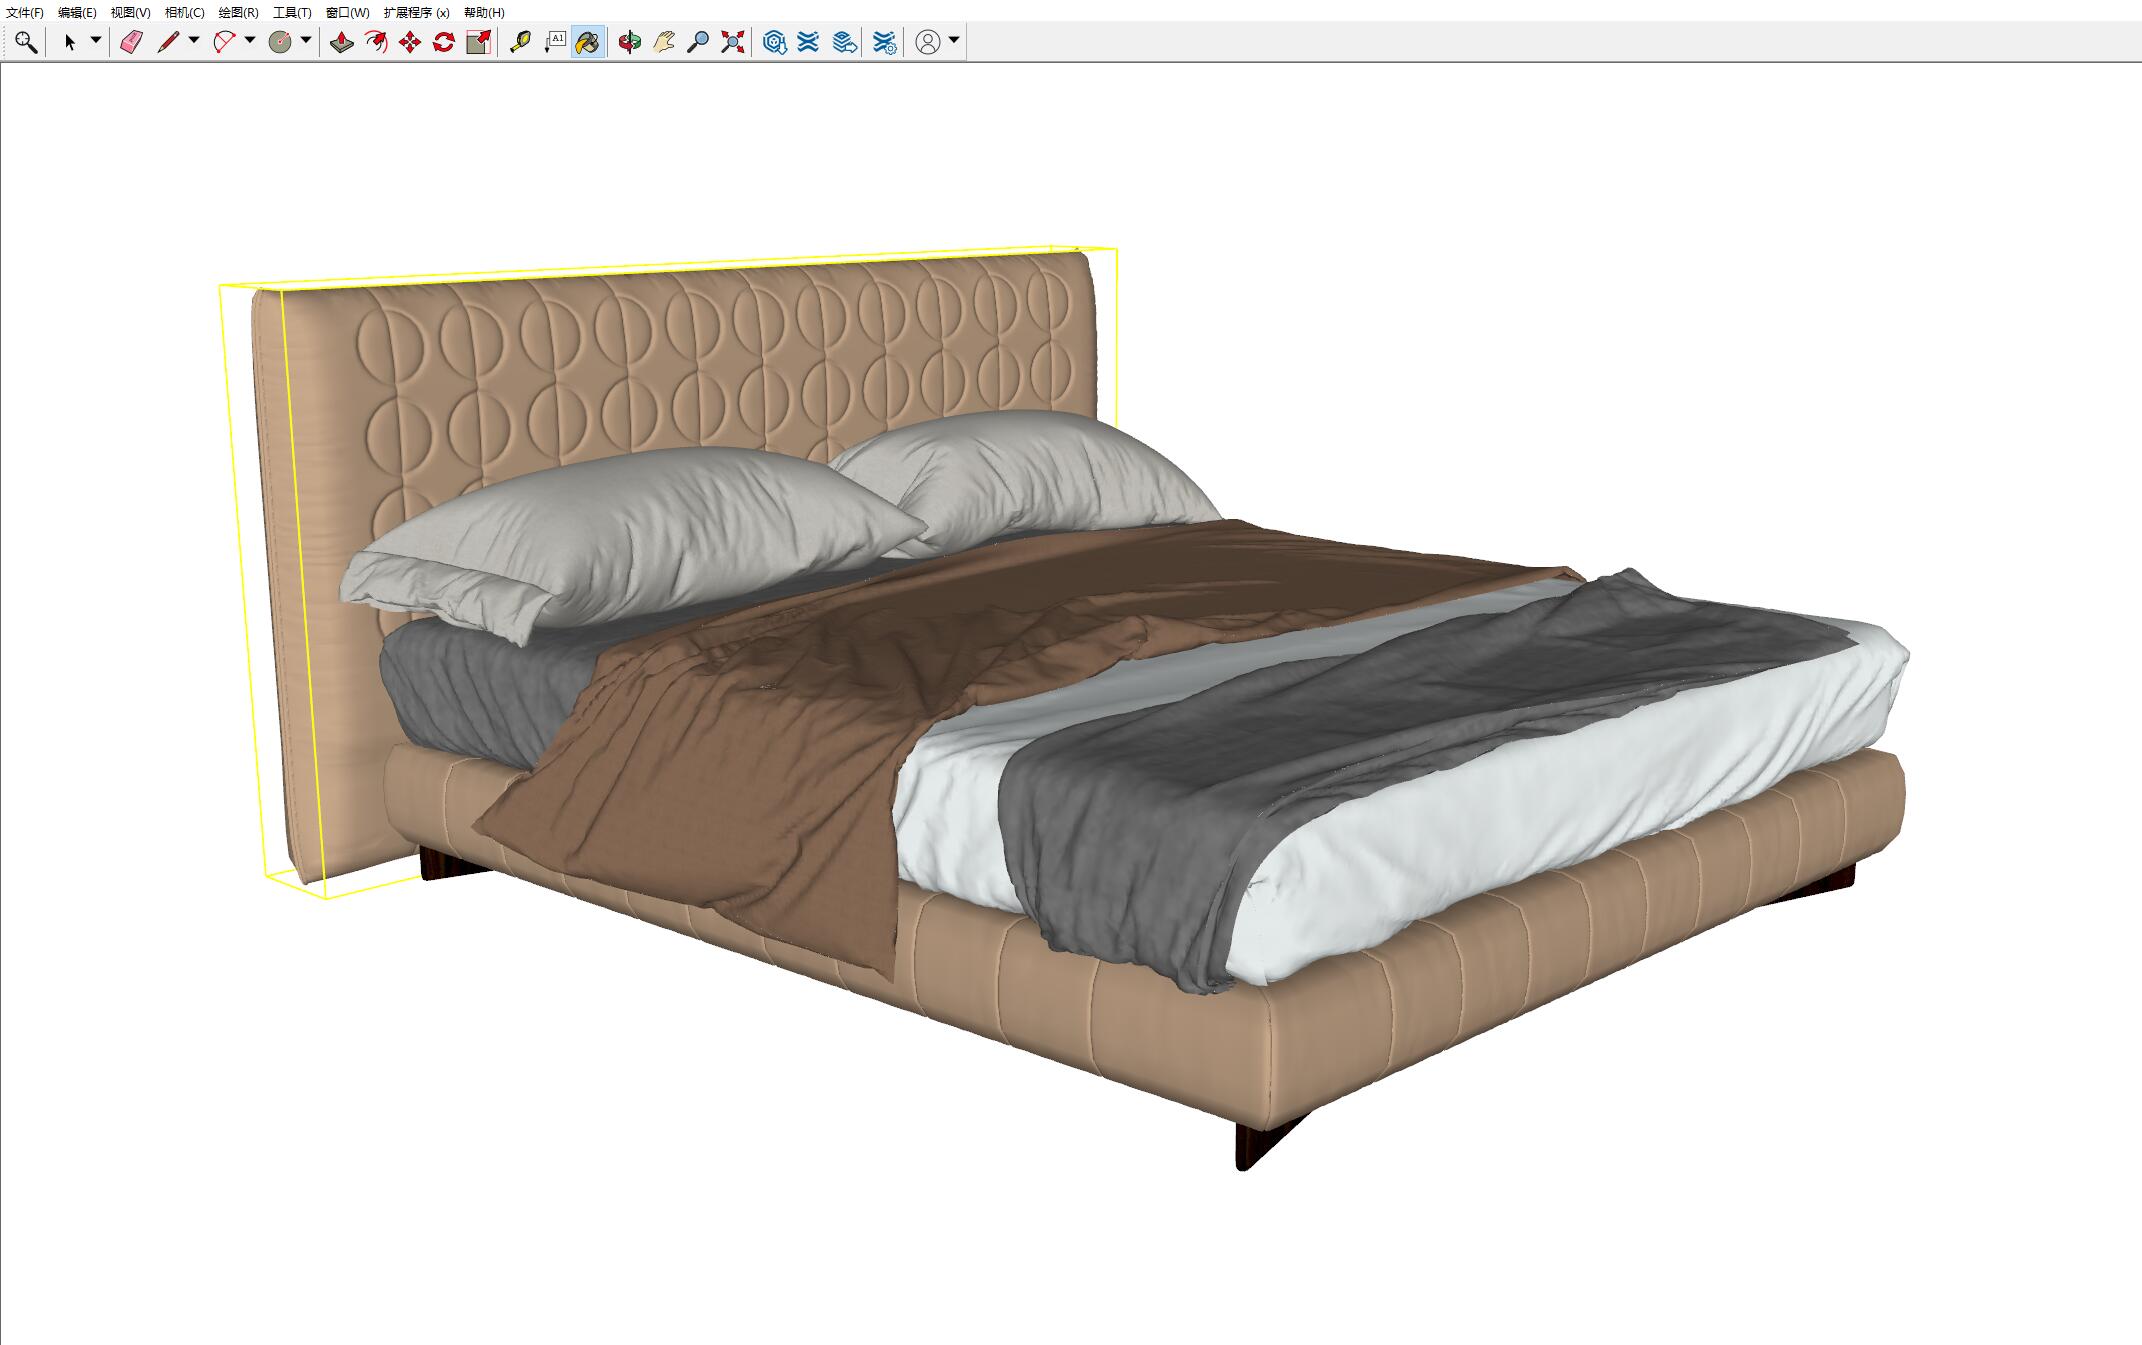Screen dimensions: 2142x1345
Task: Select the Push/Pull tool
Action: pos(342,42)
